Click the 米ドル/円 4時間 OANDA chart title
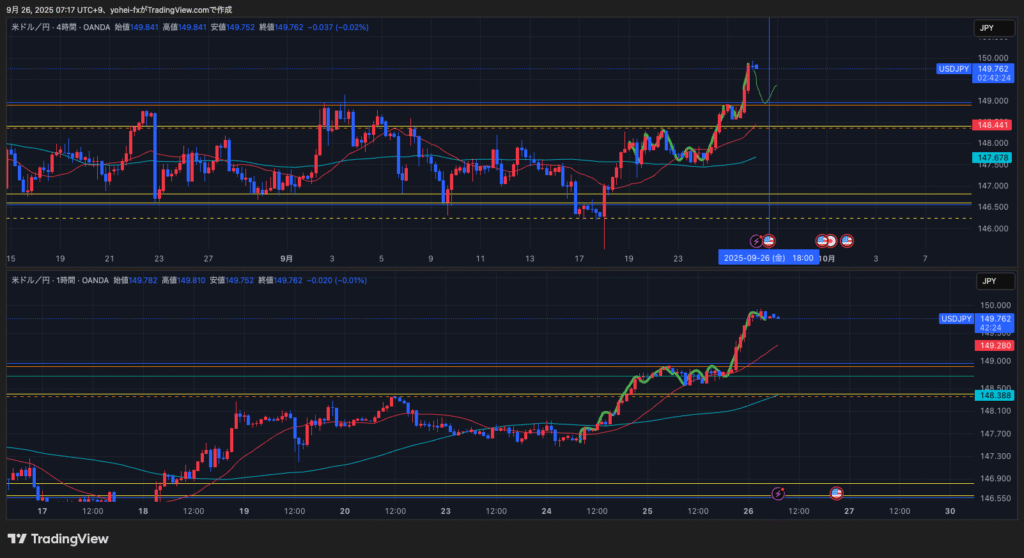The image size is (1024, 558). pyautogui.click(x=58, y=28)
